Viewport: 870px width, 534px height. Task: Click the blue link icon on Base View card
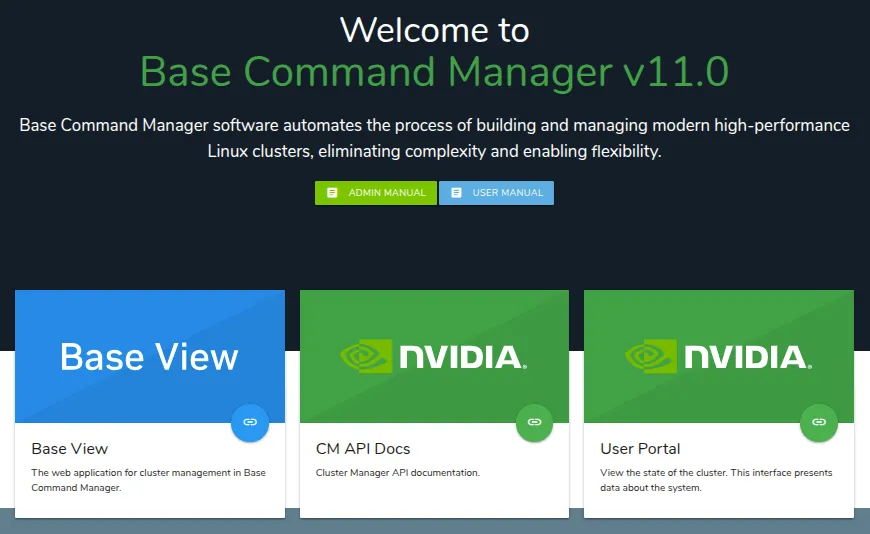coord(250,422)
